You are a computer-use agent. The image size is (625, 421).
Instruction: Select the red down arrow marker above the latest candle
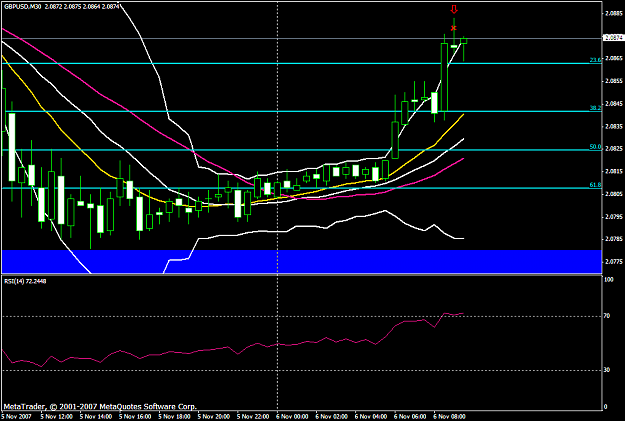[454, 9]
